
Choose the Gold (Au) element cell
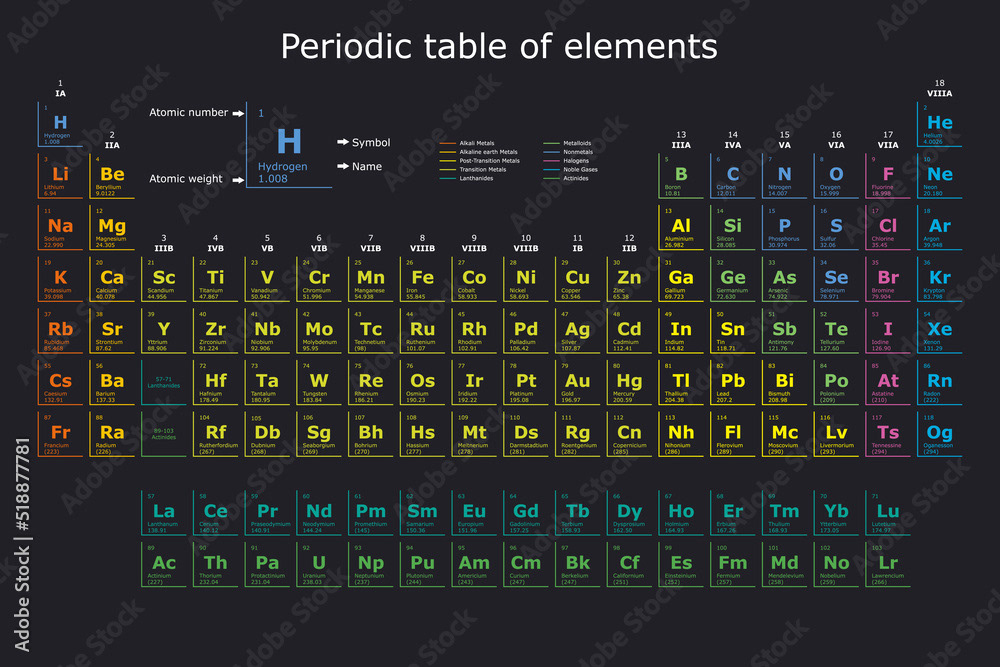pos(578,383)
